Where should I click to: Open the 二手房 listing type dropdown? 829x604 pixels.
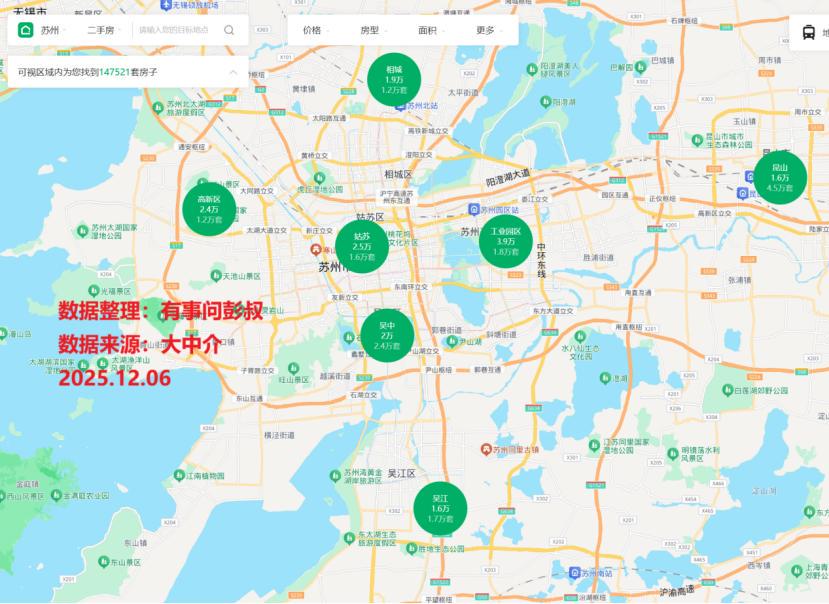[104, 30]
